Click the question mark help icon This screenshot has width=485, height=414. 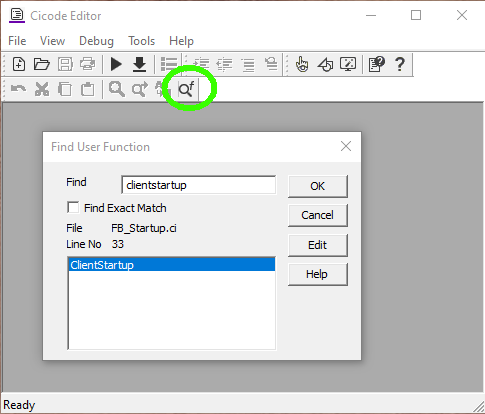[x=400, y=64]
